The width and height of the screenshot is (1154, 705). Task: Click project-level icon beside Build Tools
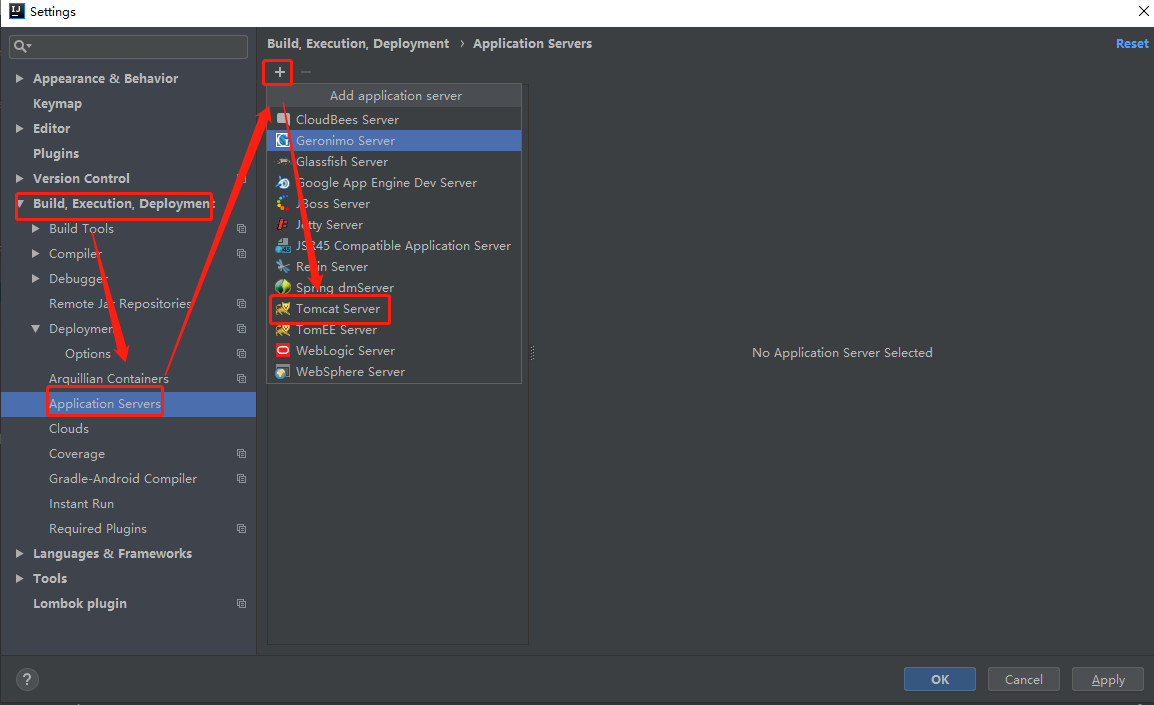coord(241,229)
